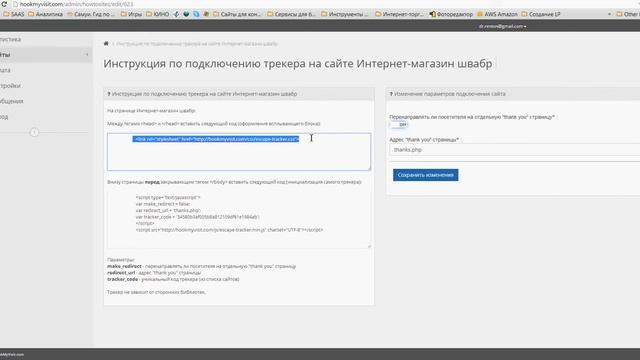Open the brown round icon bookmark before Сайты для кон
The width and height of the screenshot is (640, 360).
tap(206, 14)
